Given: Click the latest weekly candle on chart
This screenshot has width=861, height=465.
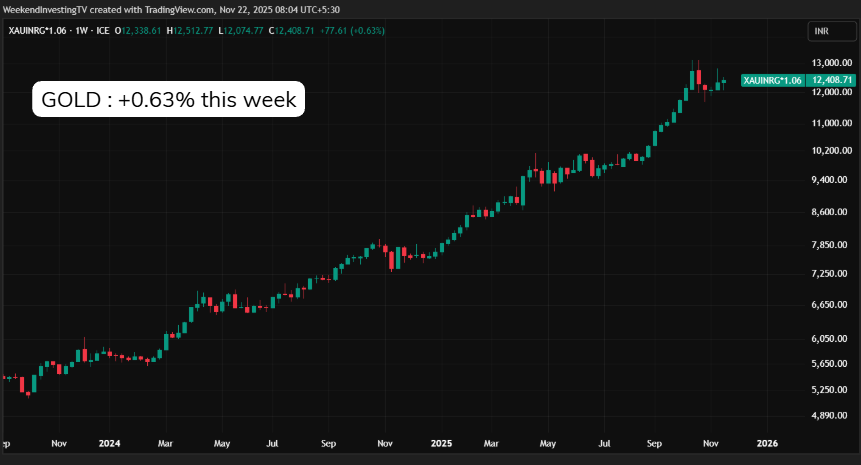Looking at the screenshot, I should (724, 80).
